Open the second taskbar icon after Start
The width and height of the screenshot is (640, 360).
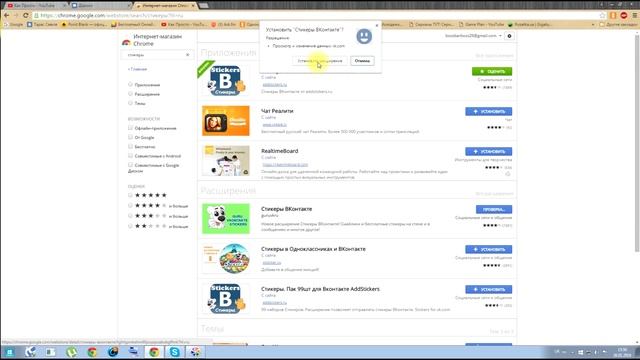click(51, 352)
